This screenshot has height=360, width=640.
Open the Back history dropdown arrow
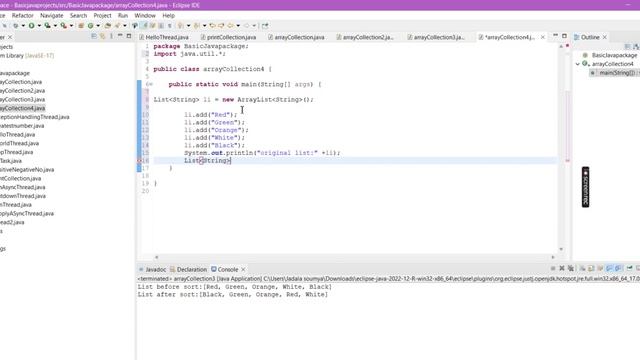238,26
